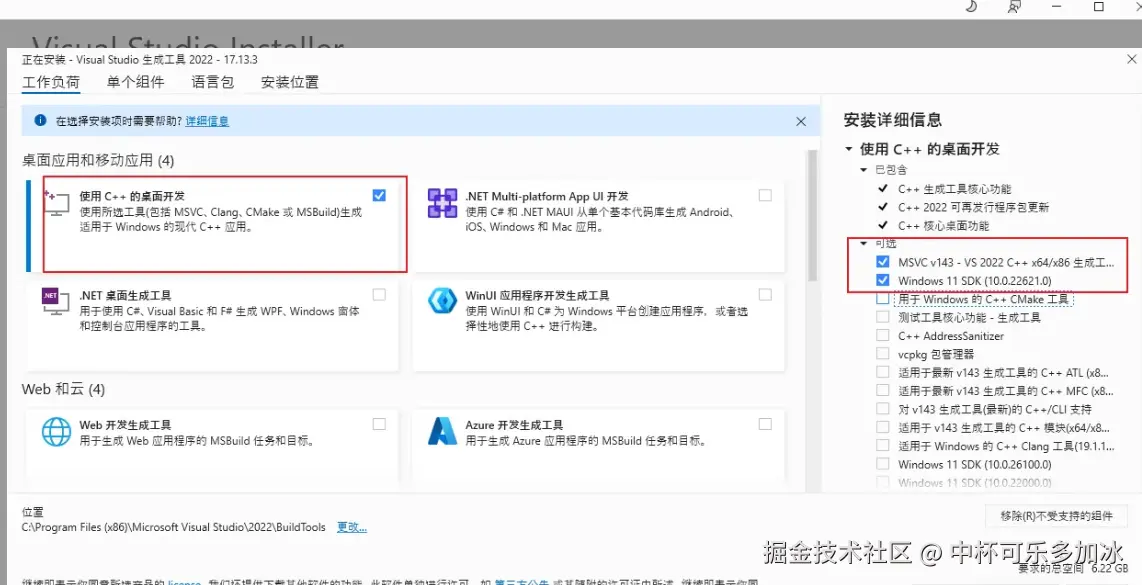This screenshot has height=585, width=1142.
Task: Dismiss the help banner with its X
Action: tap(801, 122)
